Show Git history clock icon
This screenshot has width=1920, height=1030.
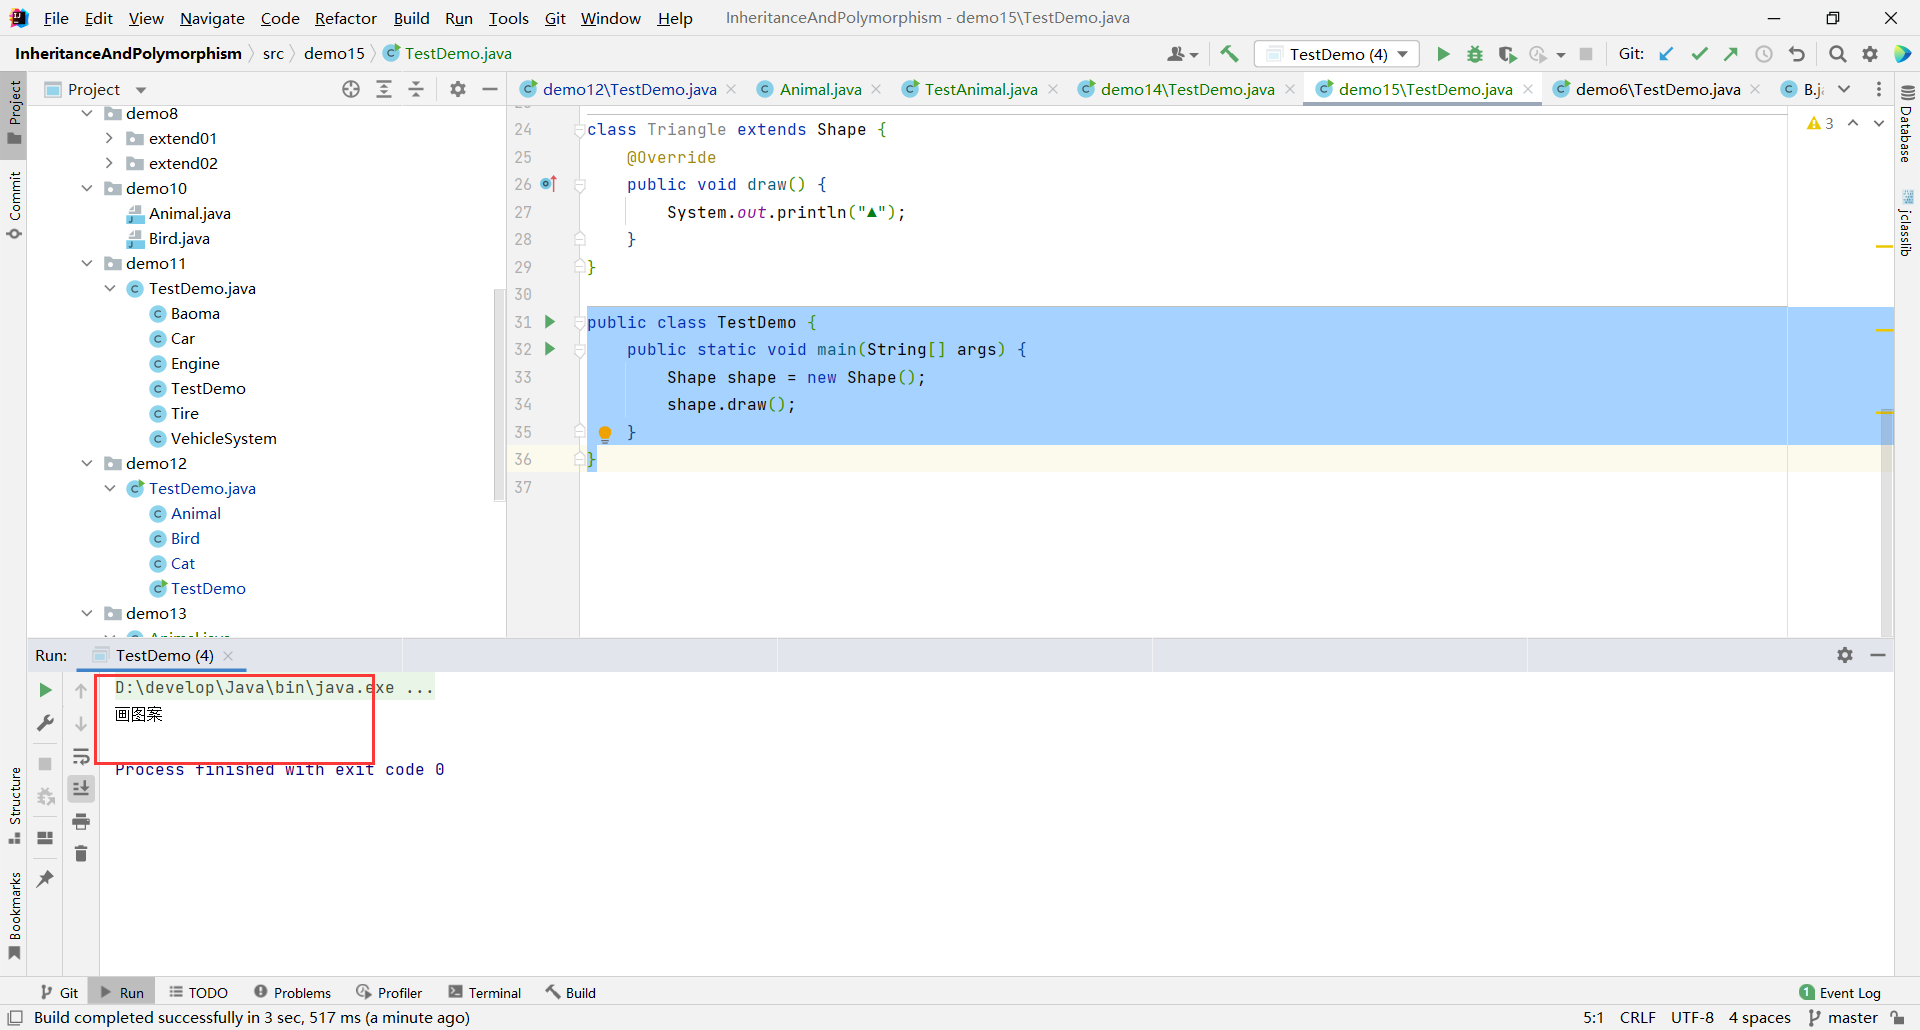1764,54
